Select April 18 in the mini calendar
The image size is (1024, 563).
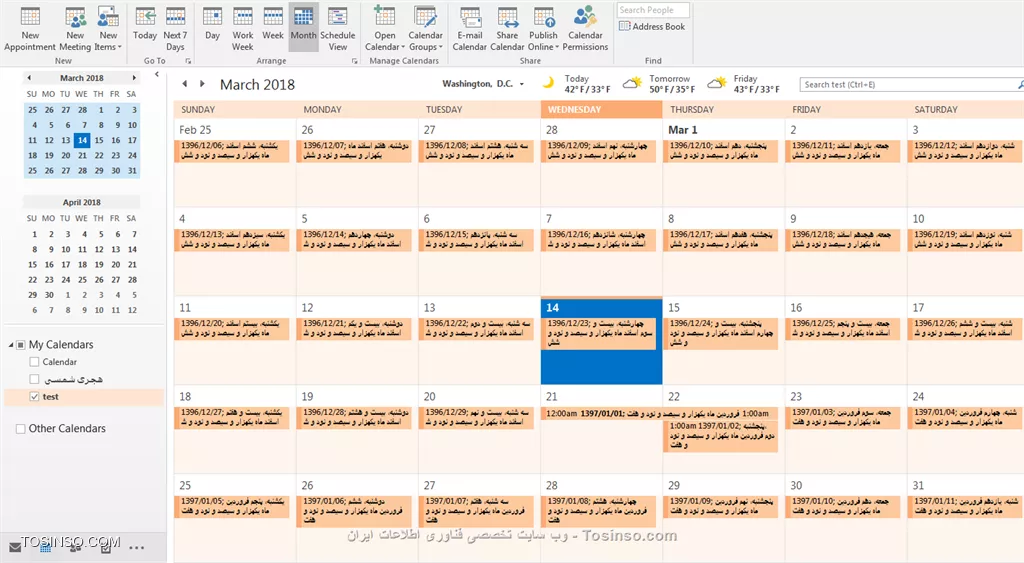click(82, 265)
